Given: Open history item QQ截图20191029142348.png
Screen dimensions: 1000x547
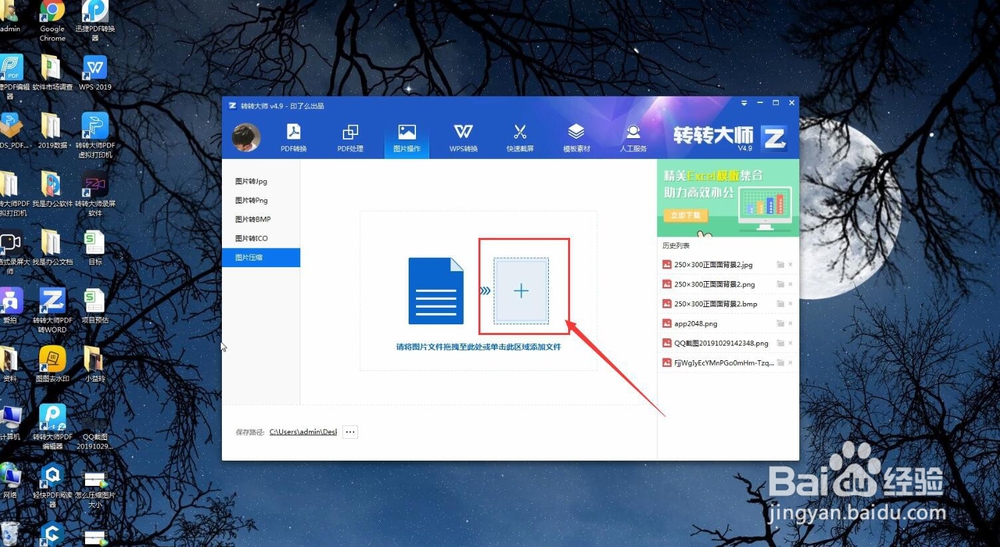Looking at the screenshot, I should click(721, 343).
